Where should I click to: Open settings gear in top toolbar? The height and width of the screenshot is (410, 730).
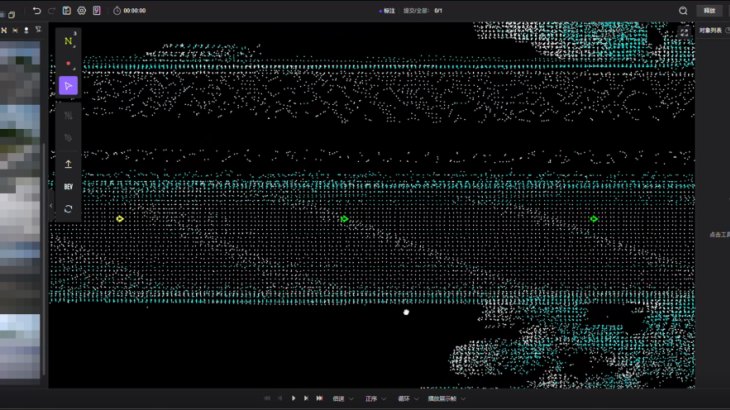click(x=82, y=10)
